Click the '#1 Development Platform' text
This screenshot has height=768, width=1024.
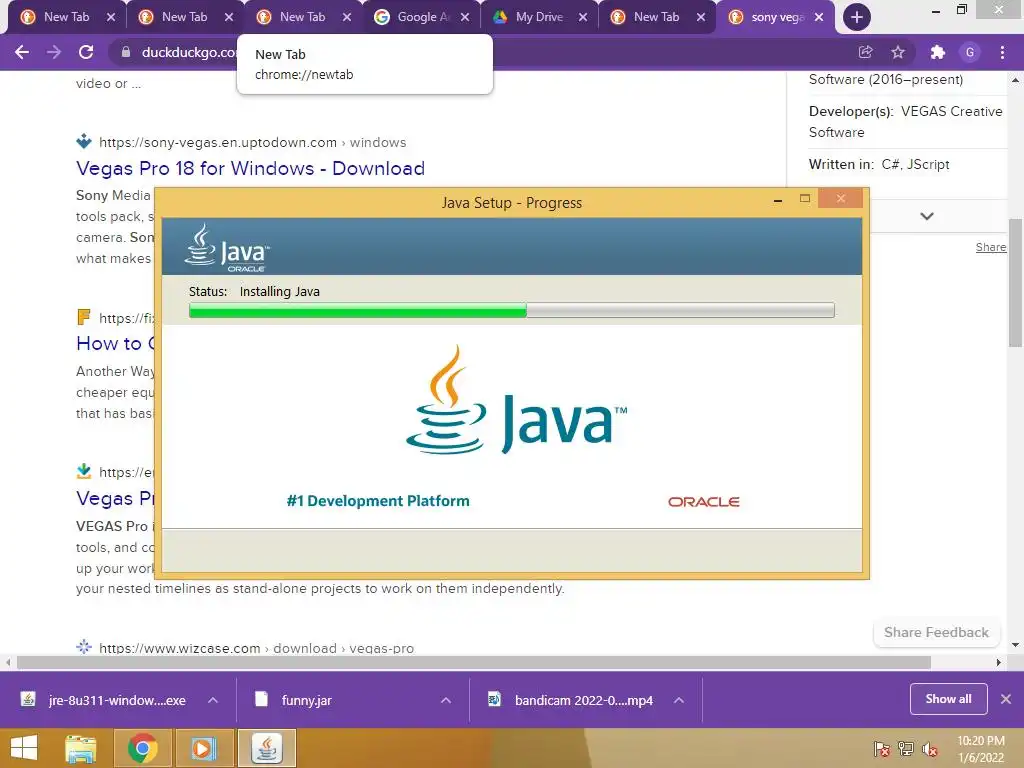pos(377,501)
